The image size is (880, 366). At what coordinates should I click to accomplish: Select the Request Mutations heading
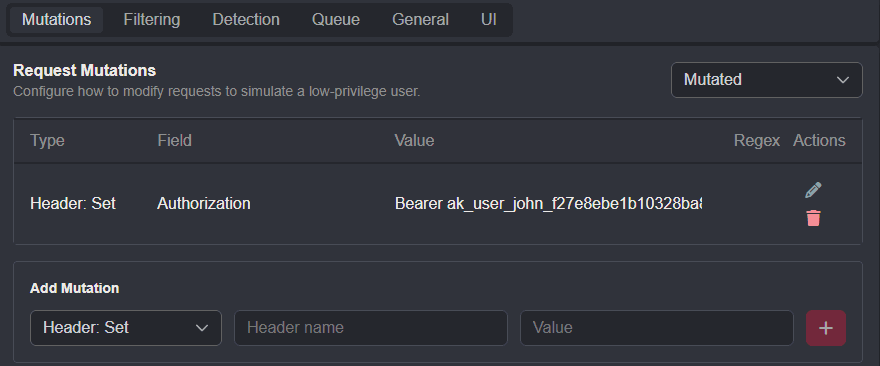pos(85,71)
